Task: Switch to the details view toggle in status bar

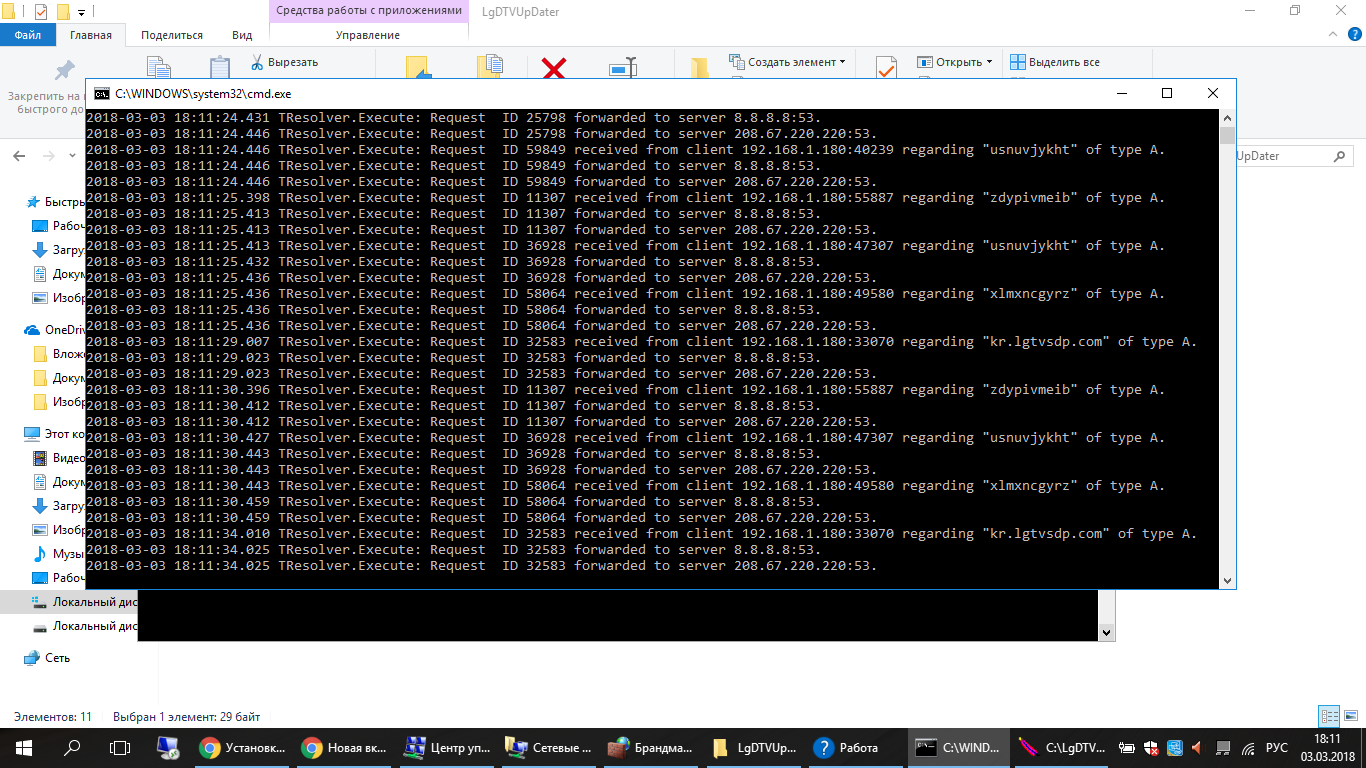Action: click(1328, 716)
